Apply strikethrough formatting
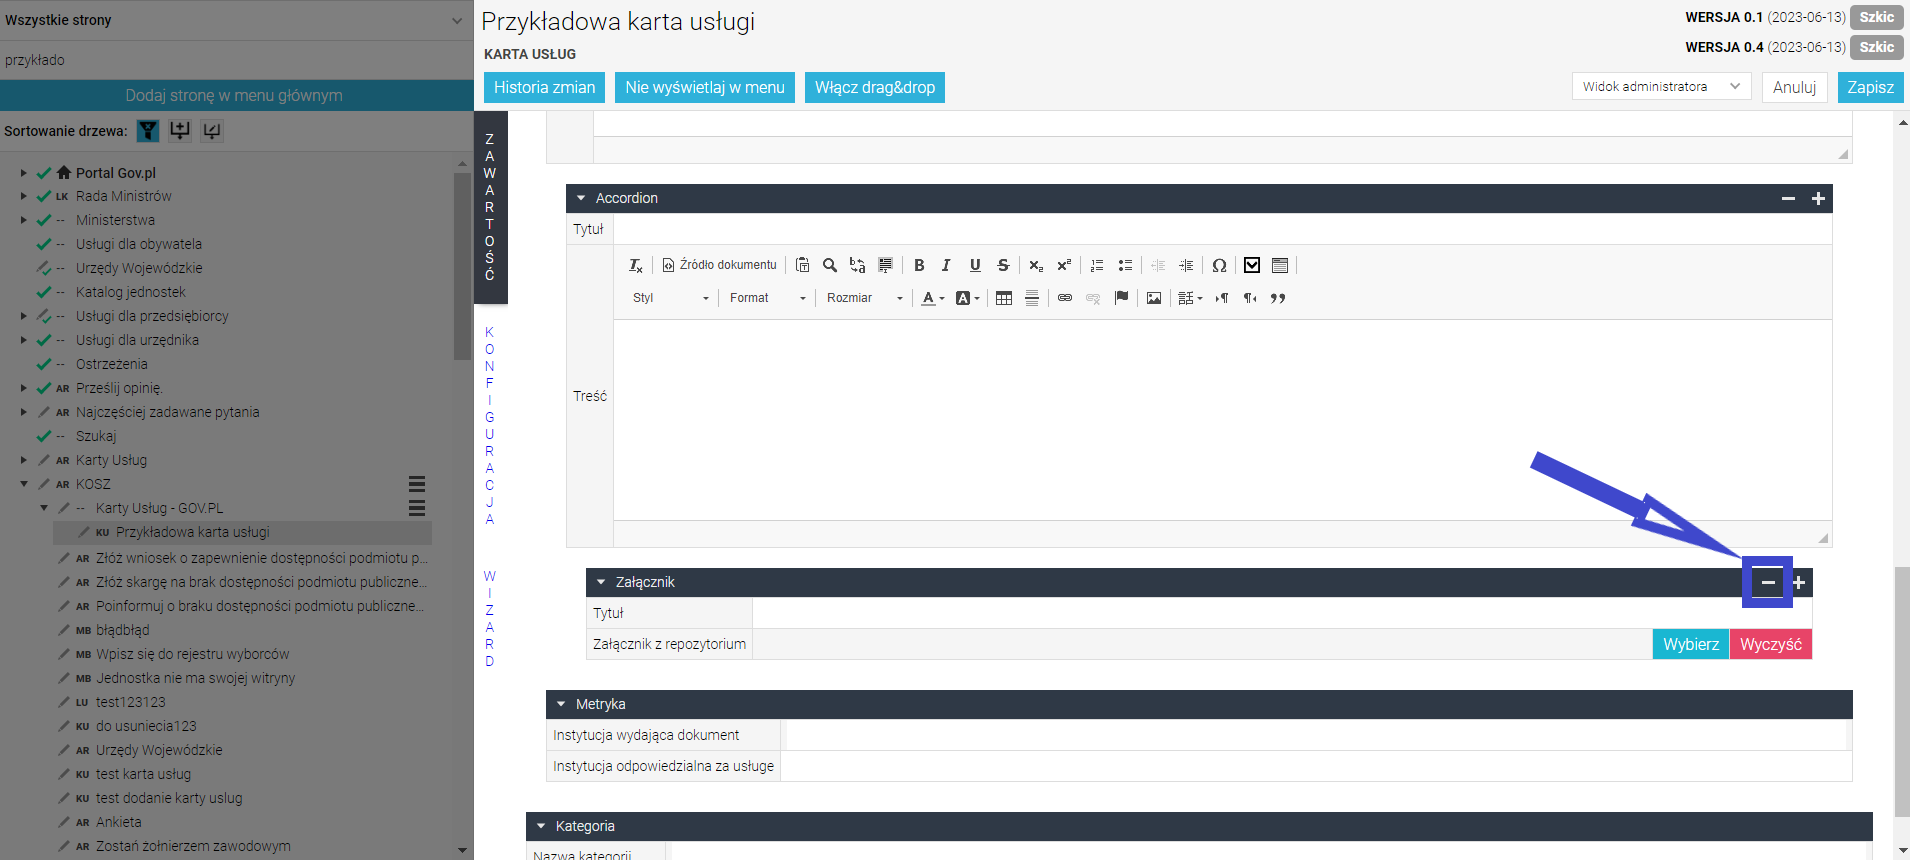The width and height of the screenshot is (1910, 860). [1003, 265]
